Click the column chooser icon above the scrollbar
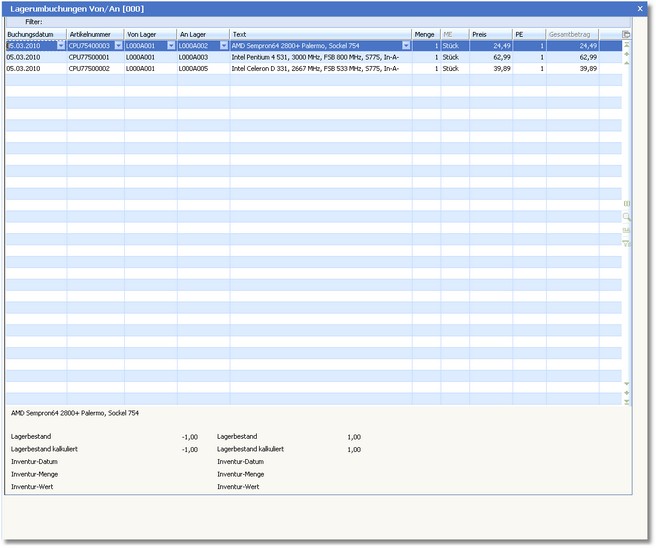Screen dimensions: 656x548 pyautogui.click(x=626, y=34)
